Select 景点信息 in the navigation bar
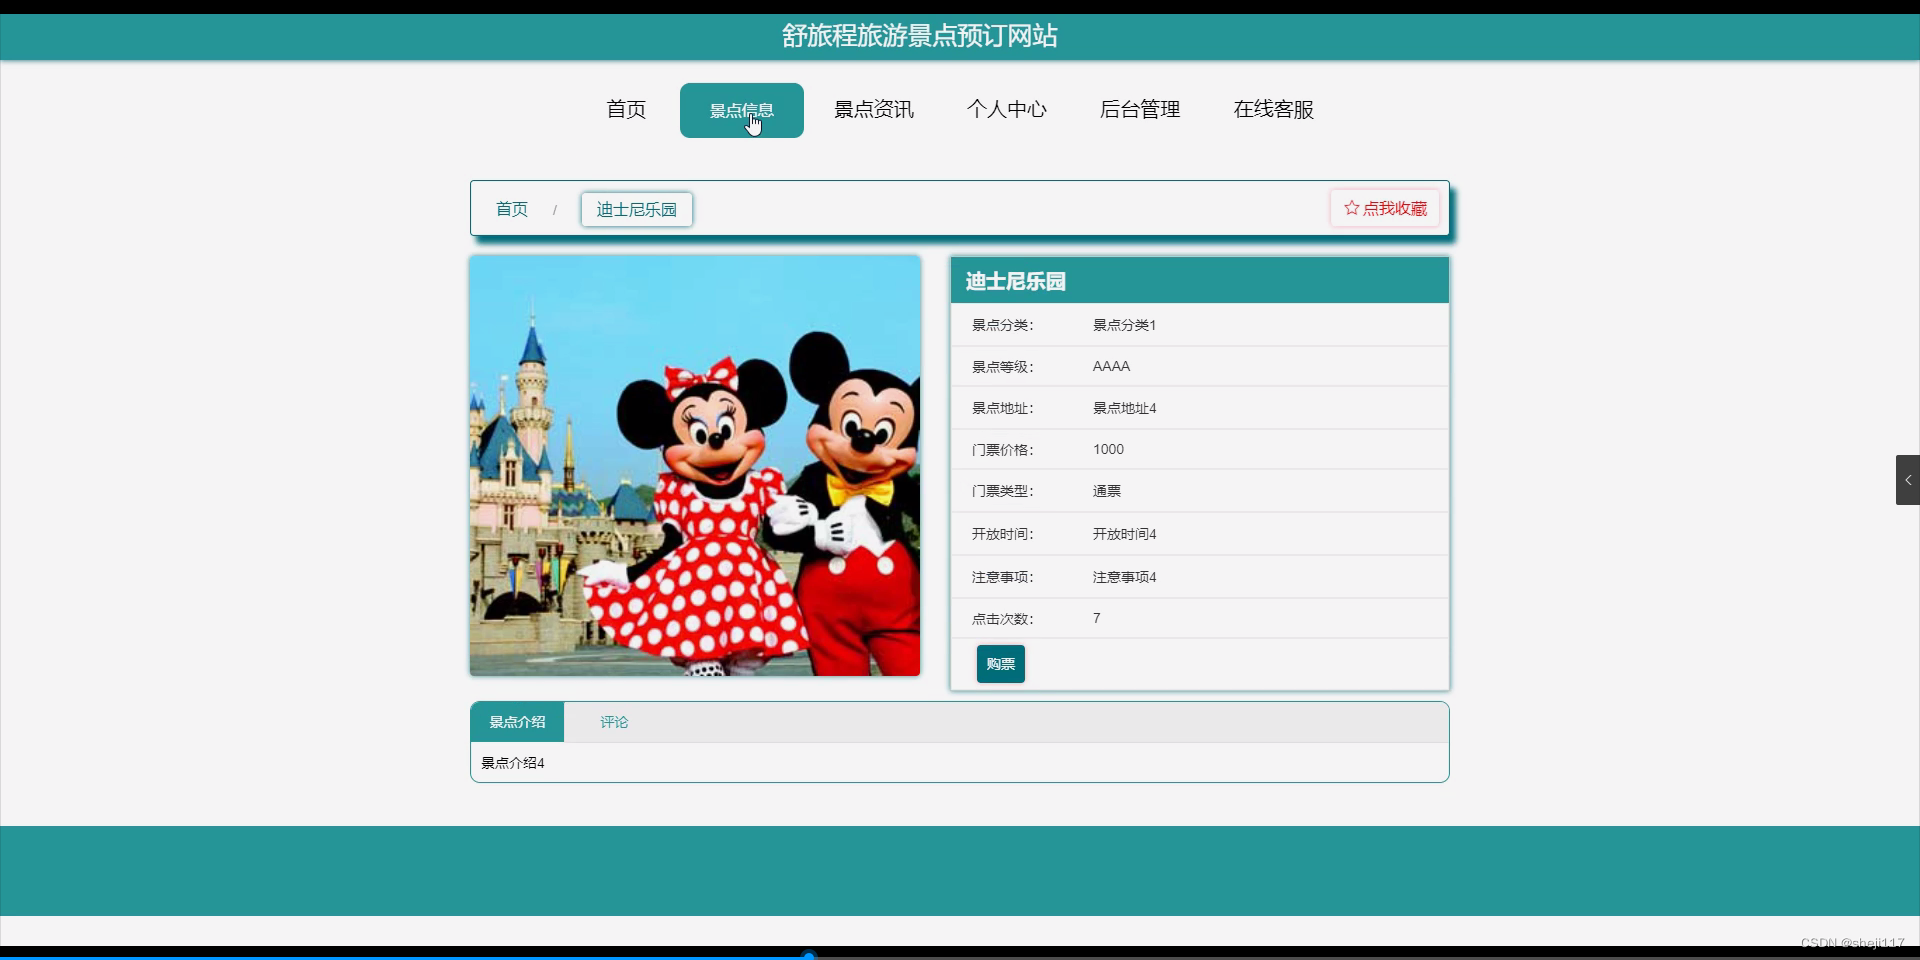The image size is (1920, 960). coord(741,110)
